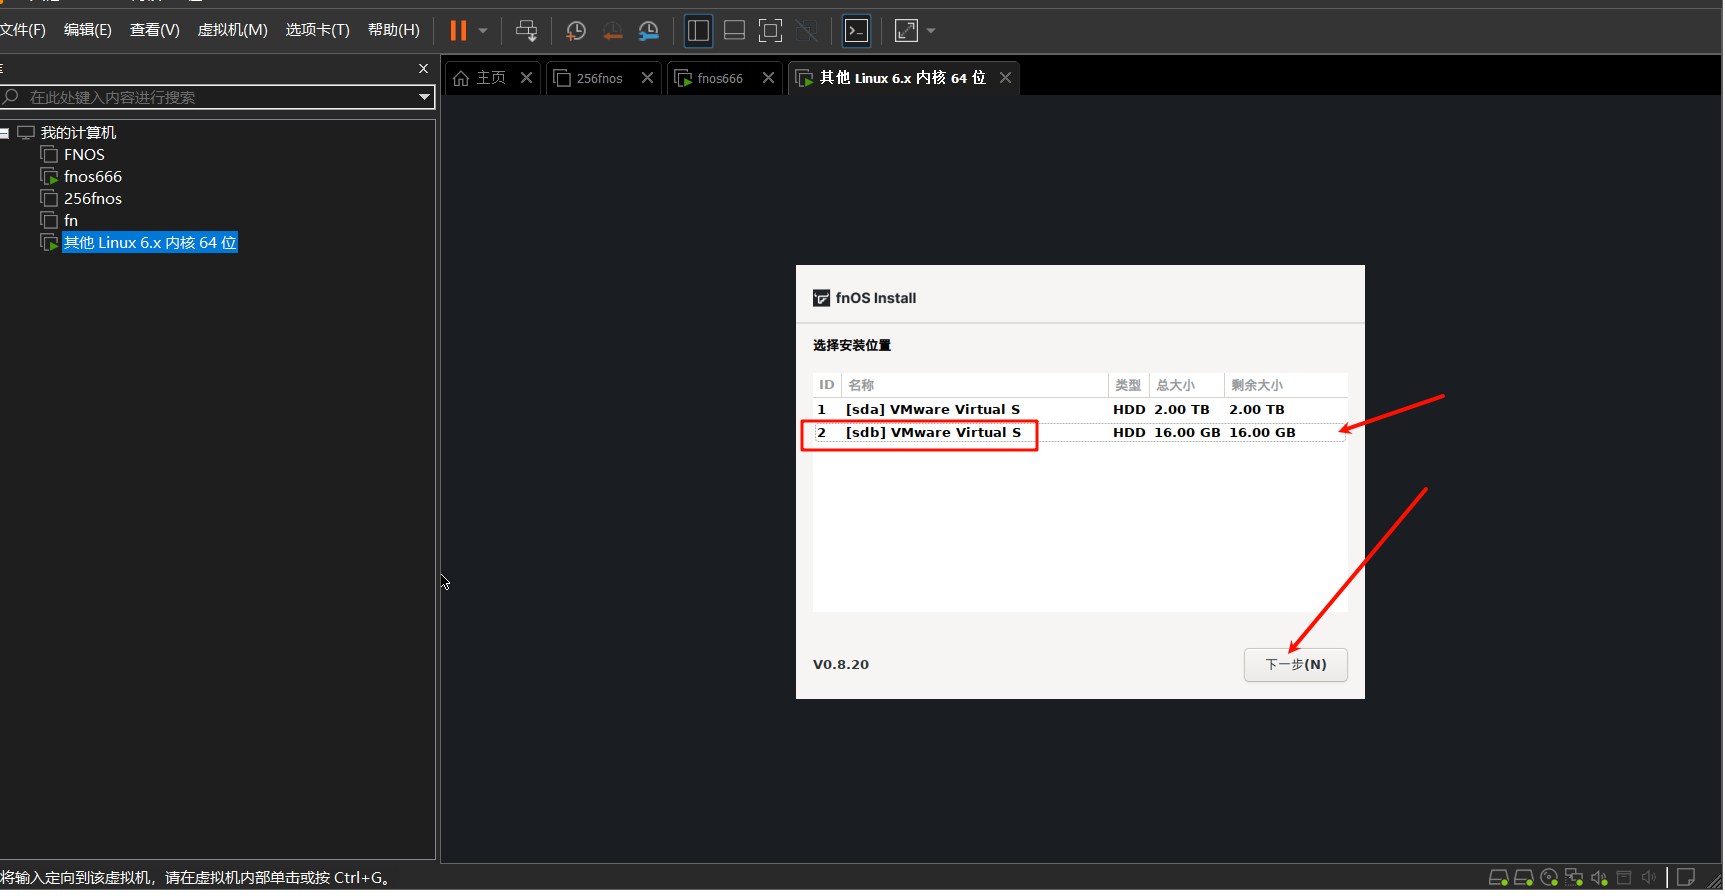Open the 文件(F) menu
The image size is (1725, 896).
[x=23, y=30]
